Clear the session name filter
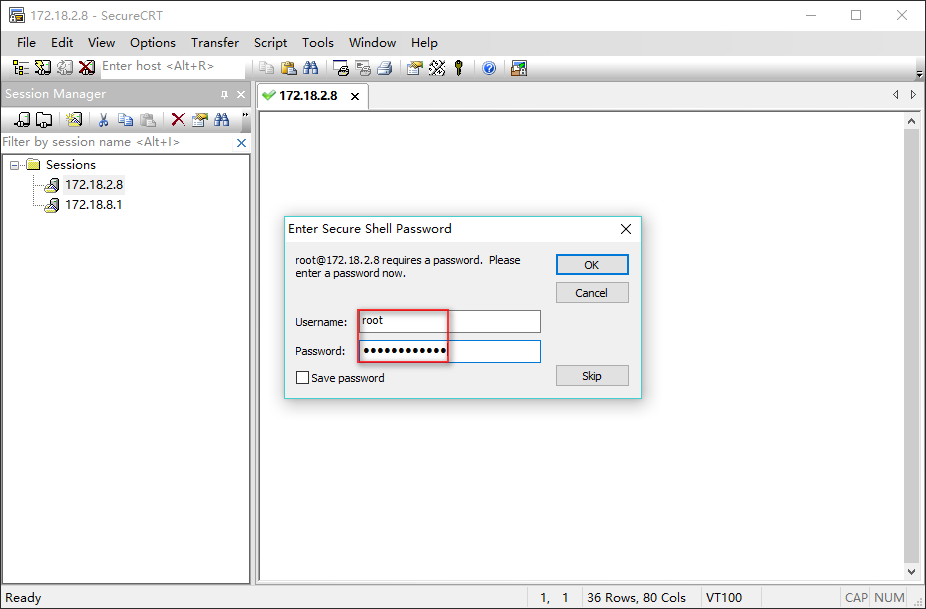Viewport: 926px width, 609px height. coord(241,143)
